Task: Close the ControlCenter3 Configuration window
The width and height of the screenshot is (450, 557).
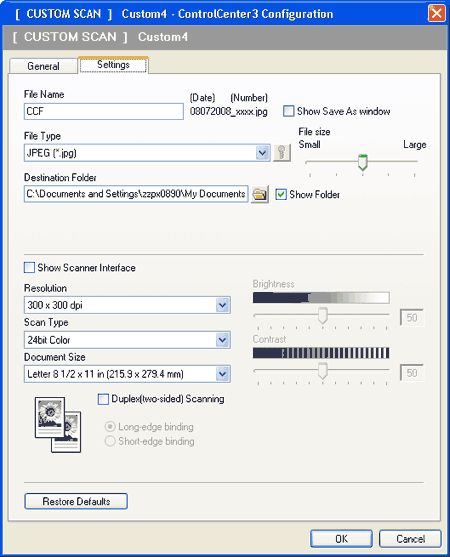Action: 437,13
